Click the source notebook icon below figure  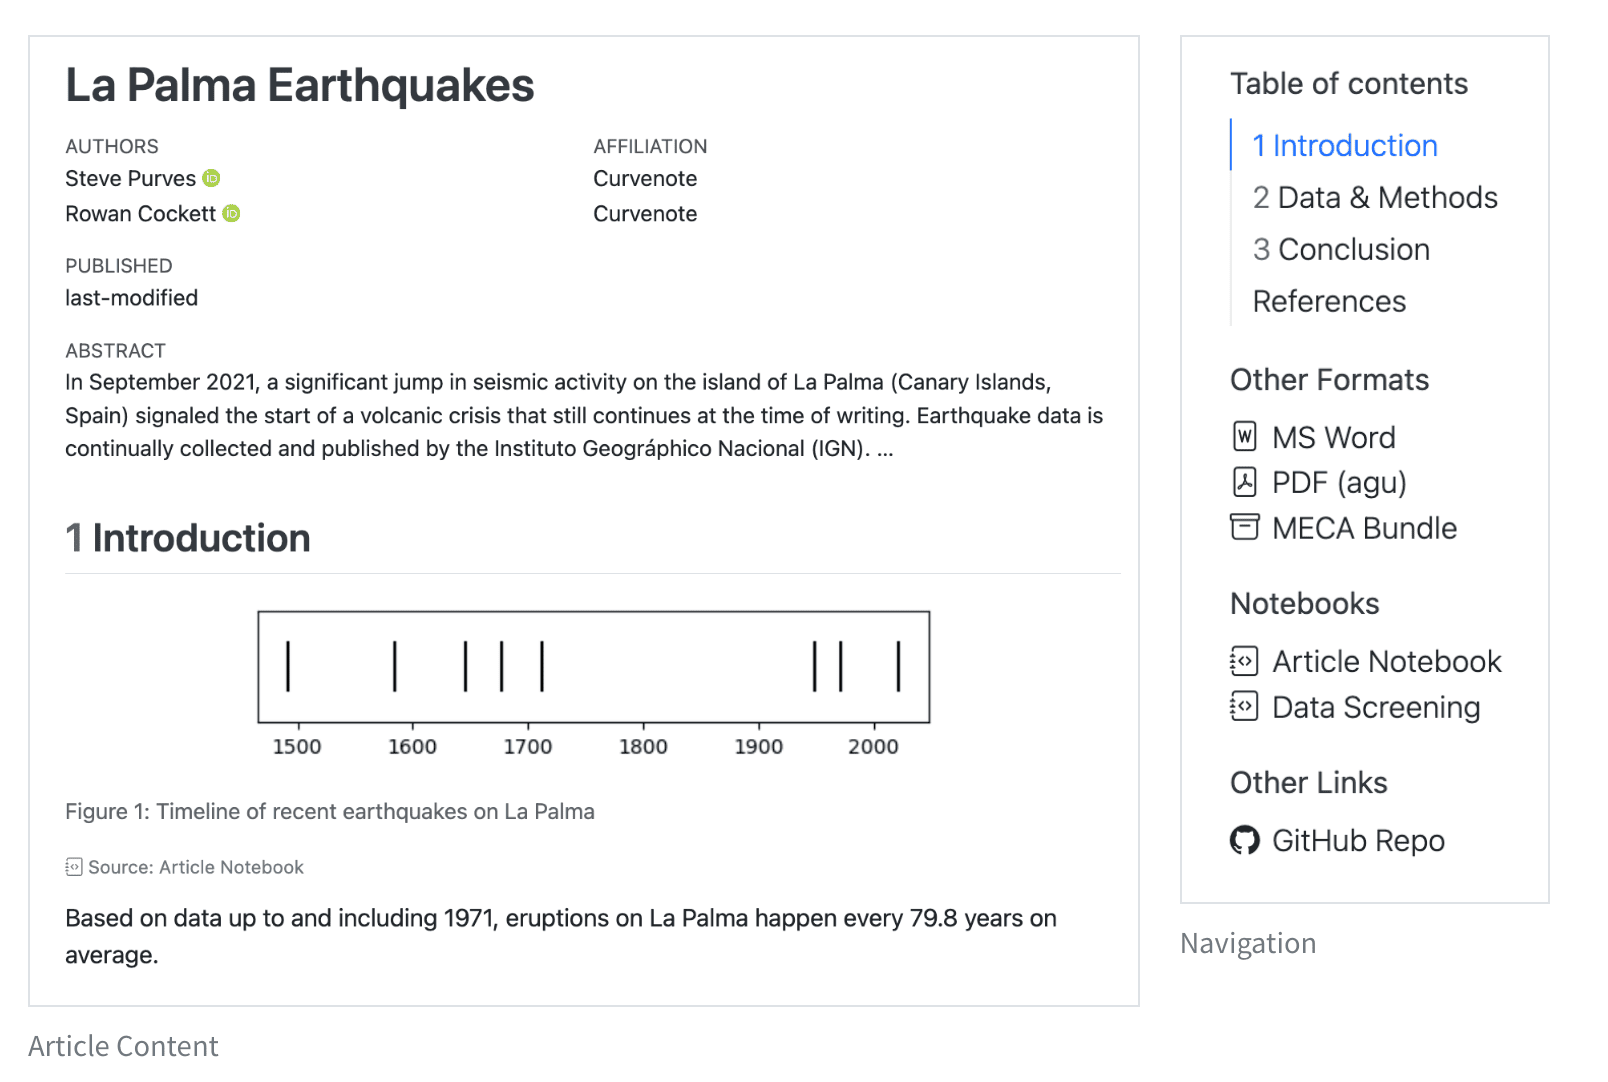point(74,867)
